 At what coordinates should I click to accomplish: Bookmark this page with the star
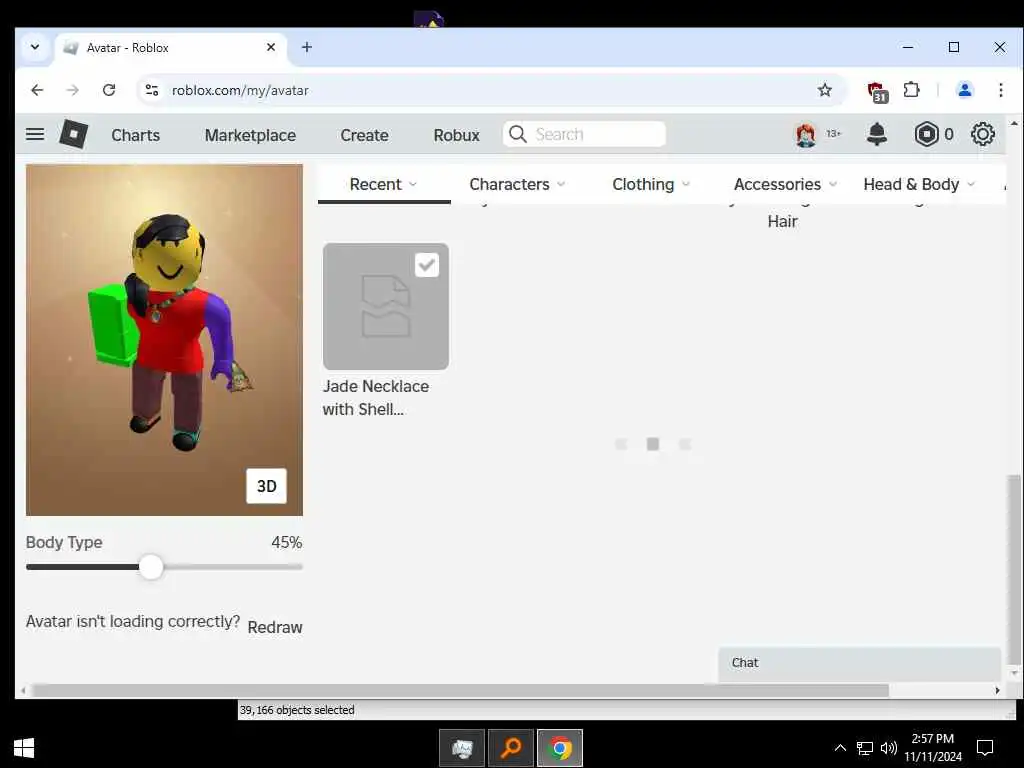pos(825,90)
